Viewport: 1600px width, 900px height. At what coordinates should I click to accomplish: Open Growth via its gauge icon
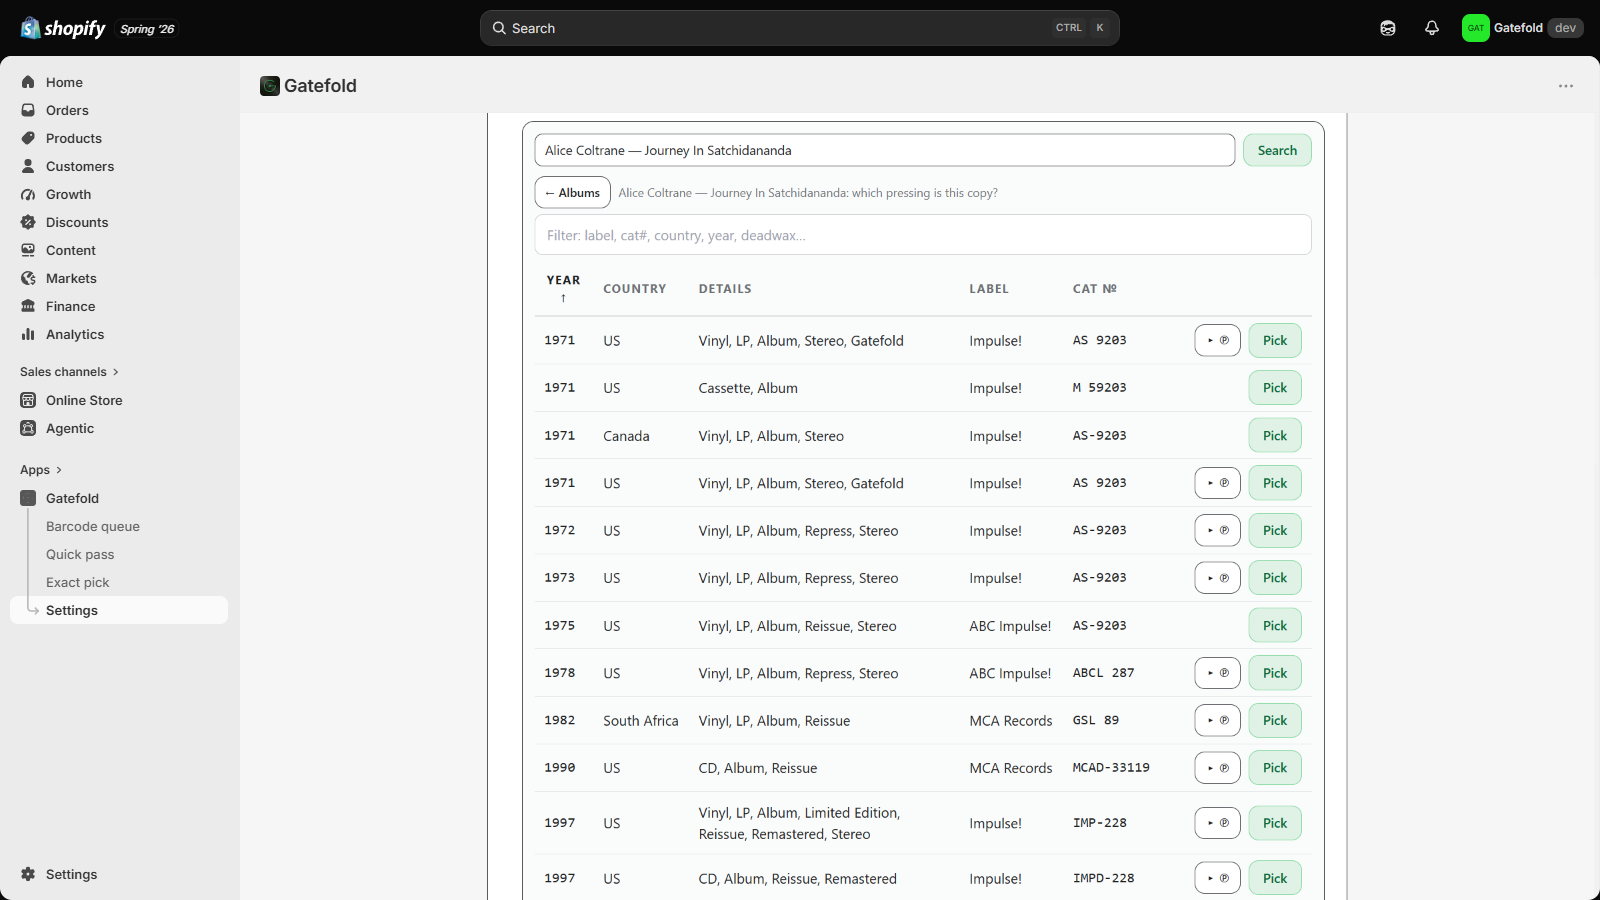click(28, 194)
